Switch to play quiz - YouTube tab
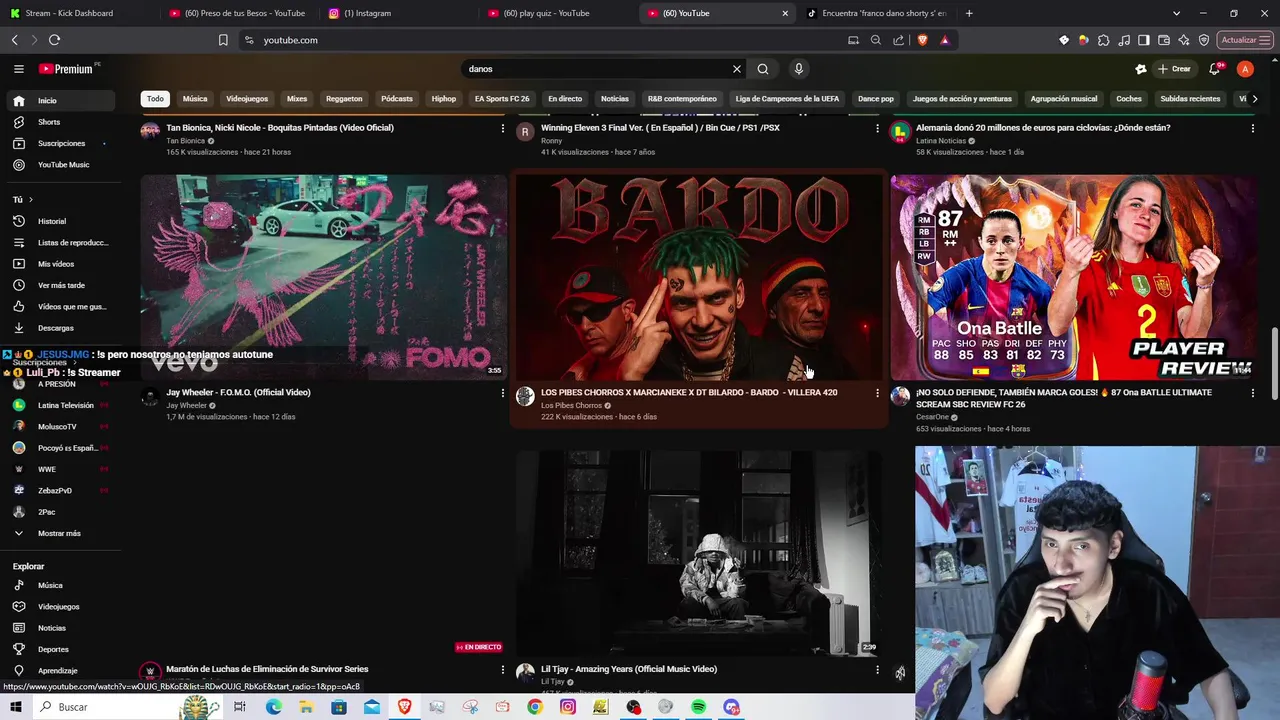The height and width of the screenshot is (720, 1280). pyautogui.click(x=560, y=13)
